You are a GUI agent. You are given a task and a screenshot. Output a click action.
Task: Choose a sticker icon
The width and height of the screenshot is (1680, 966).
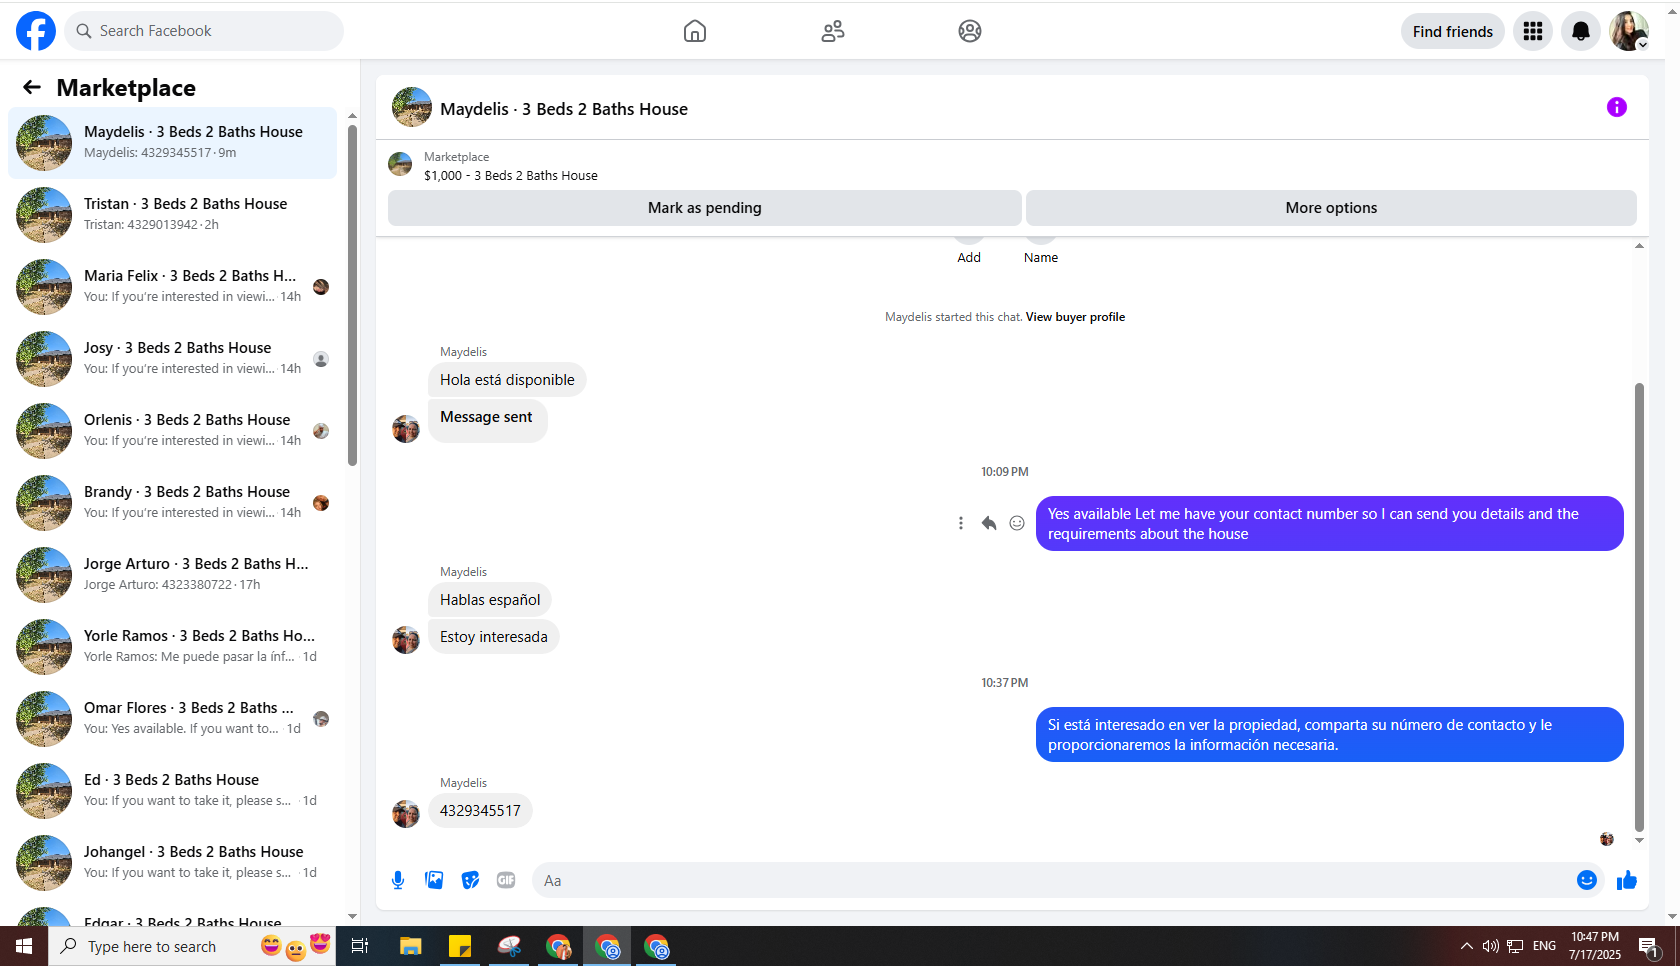point(470,880)
